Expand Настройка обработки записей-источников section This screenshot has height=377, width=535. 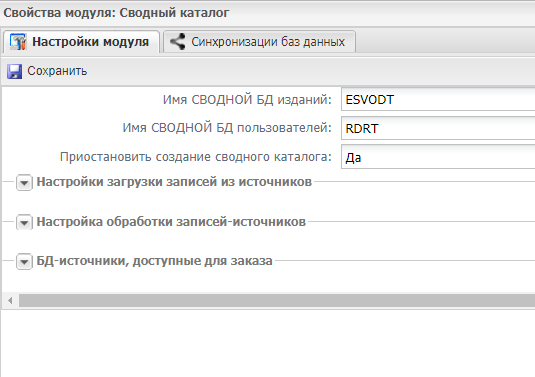tap(24, 222)
